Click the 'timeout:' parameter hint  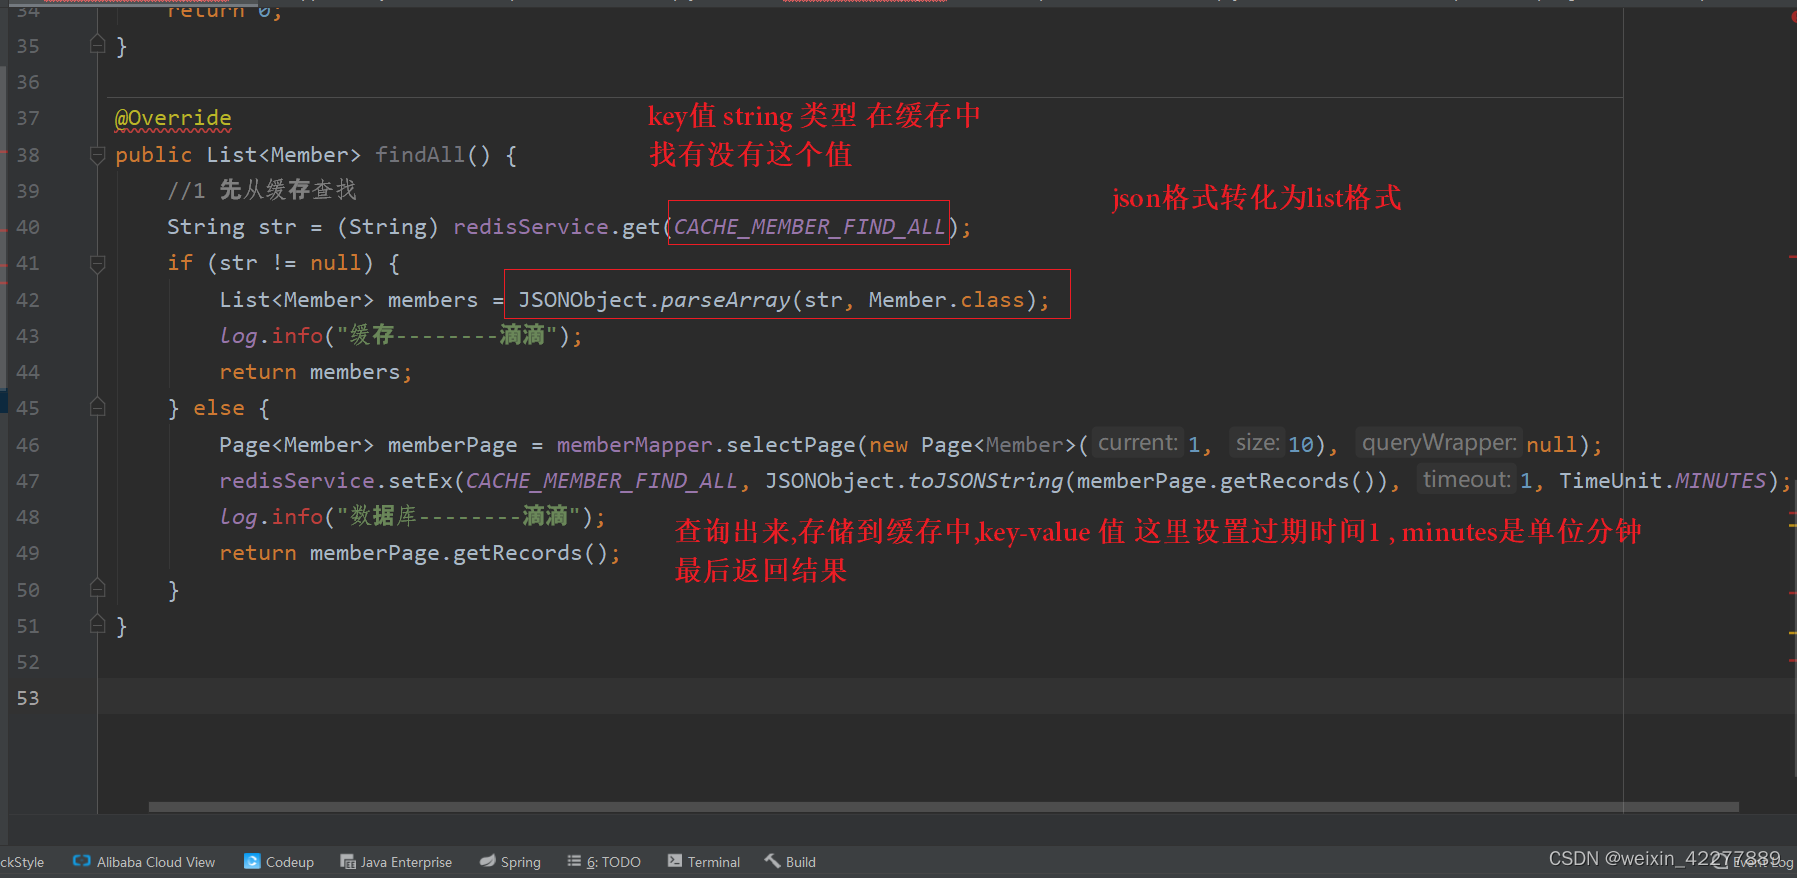tap(1466, 480)
